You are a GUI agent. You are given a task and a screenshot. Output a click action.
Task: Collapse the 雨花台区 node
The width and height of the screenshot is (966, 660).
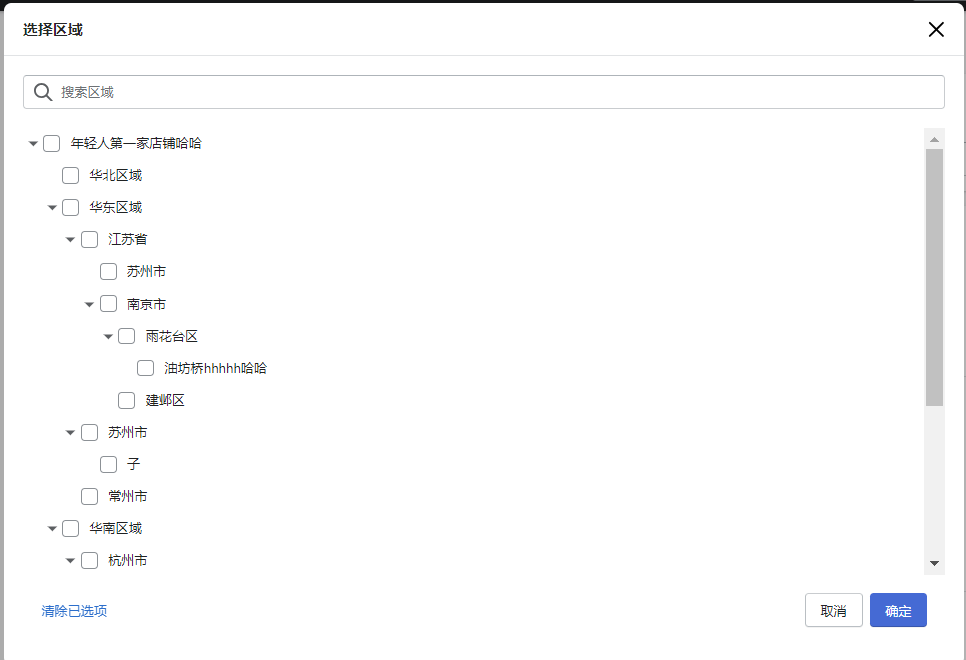pyautogui.click(x=108, y=336)
